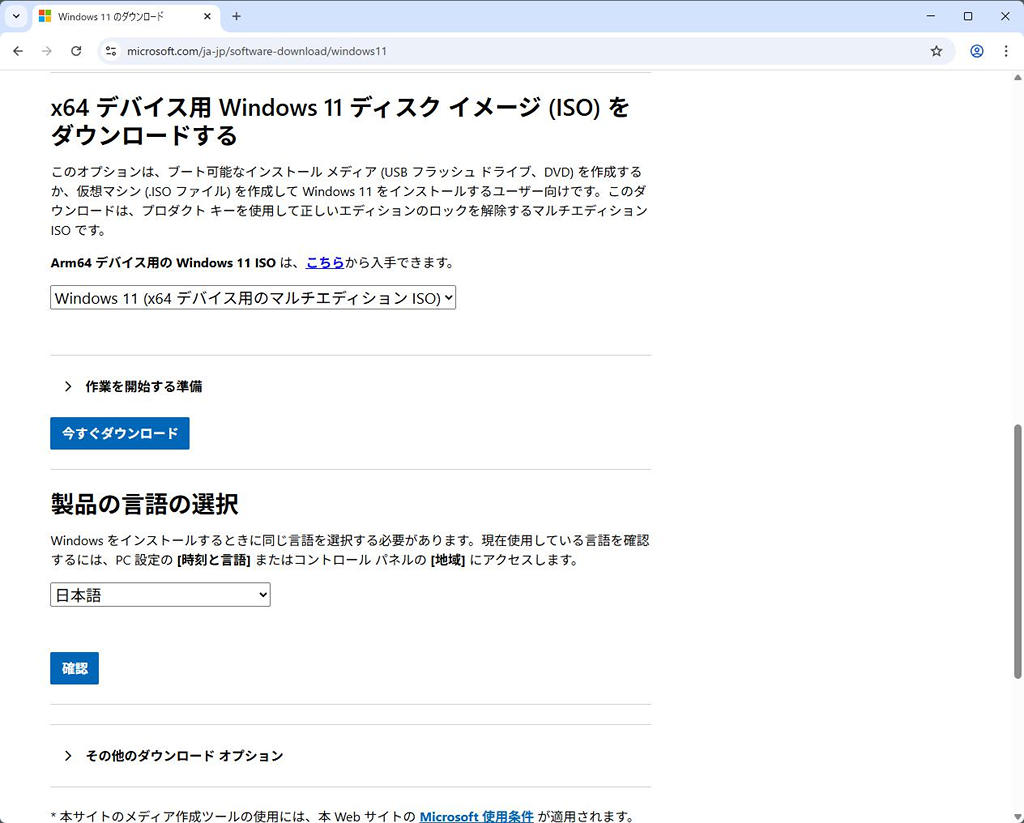Open the 日本語 language dropdown
Viewport: 1024px width, 823px height.
coord(160,595)
